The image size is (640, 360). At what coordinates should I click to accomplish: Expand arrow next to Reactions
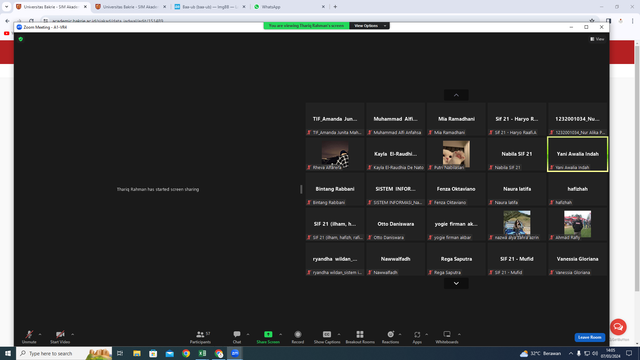pyautogui.click(x=400, y=334)
